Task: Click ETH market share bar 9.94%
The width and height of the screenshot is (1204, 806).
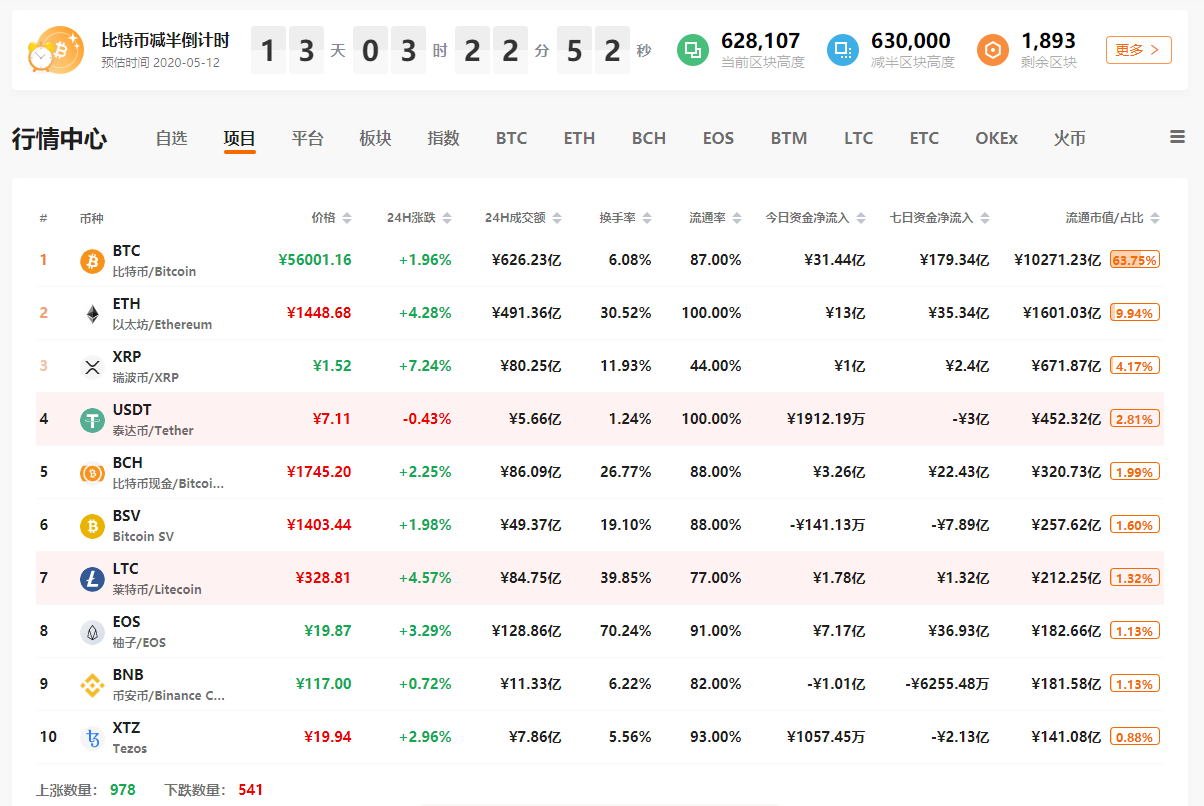Action: [1135, 313]
